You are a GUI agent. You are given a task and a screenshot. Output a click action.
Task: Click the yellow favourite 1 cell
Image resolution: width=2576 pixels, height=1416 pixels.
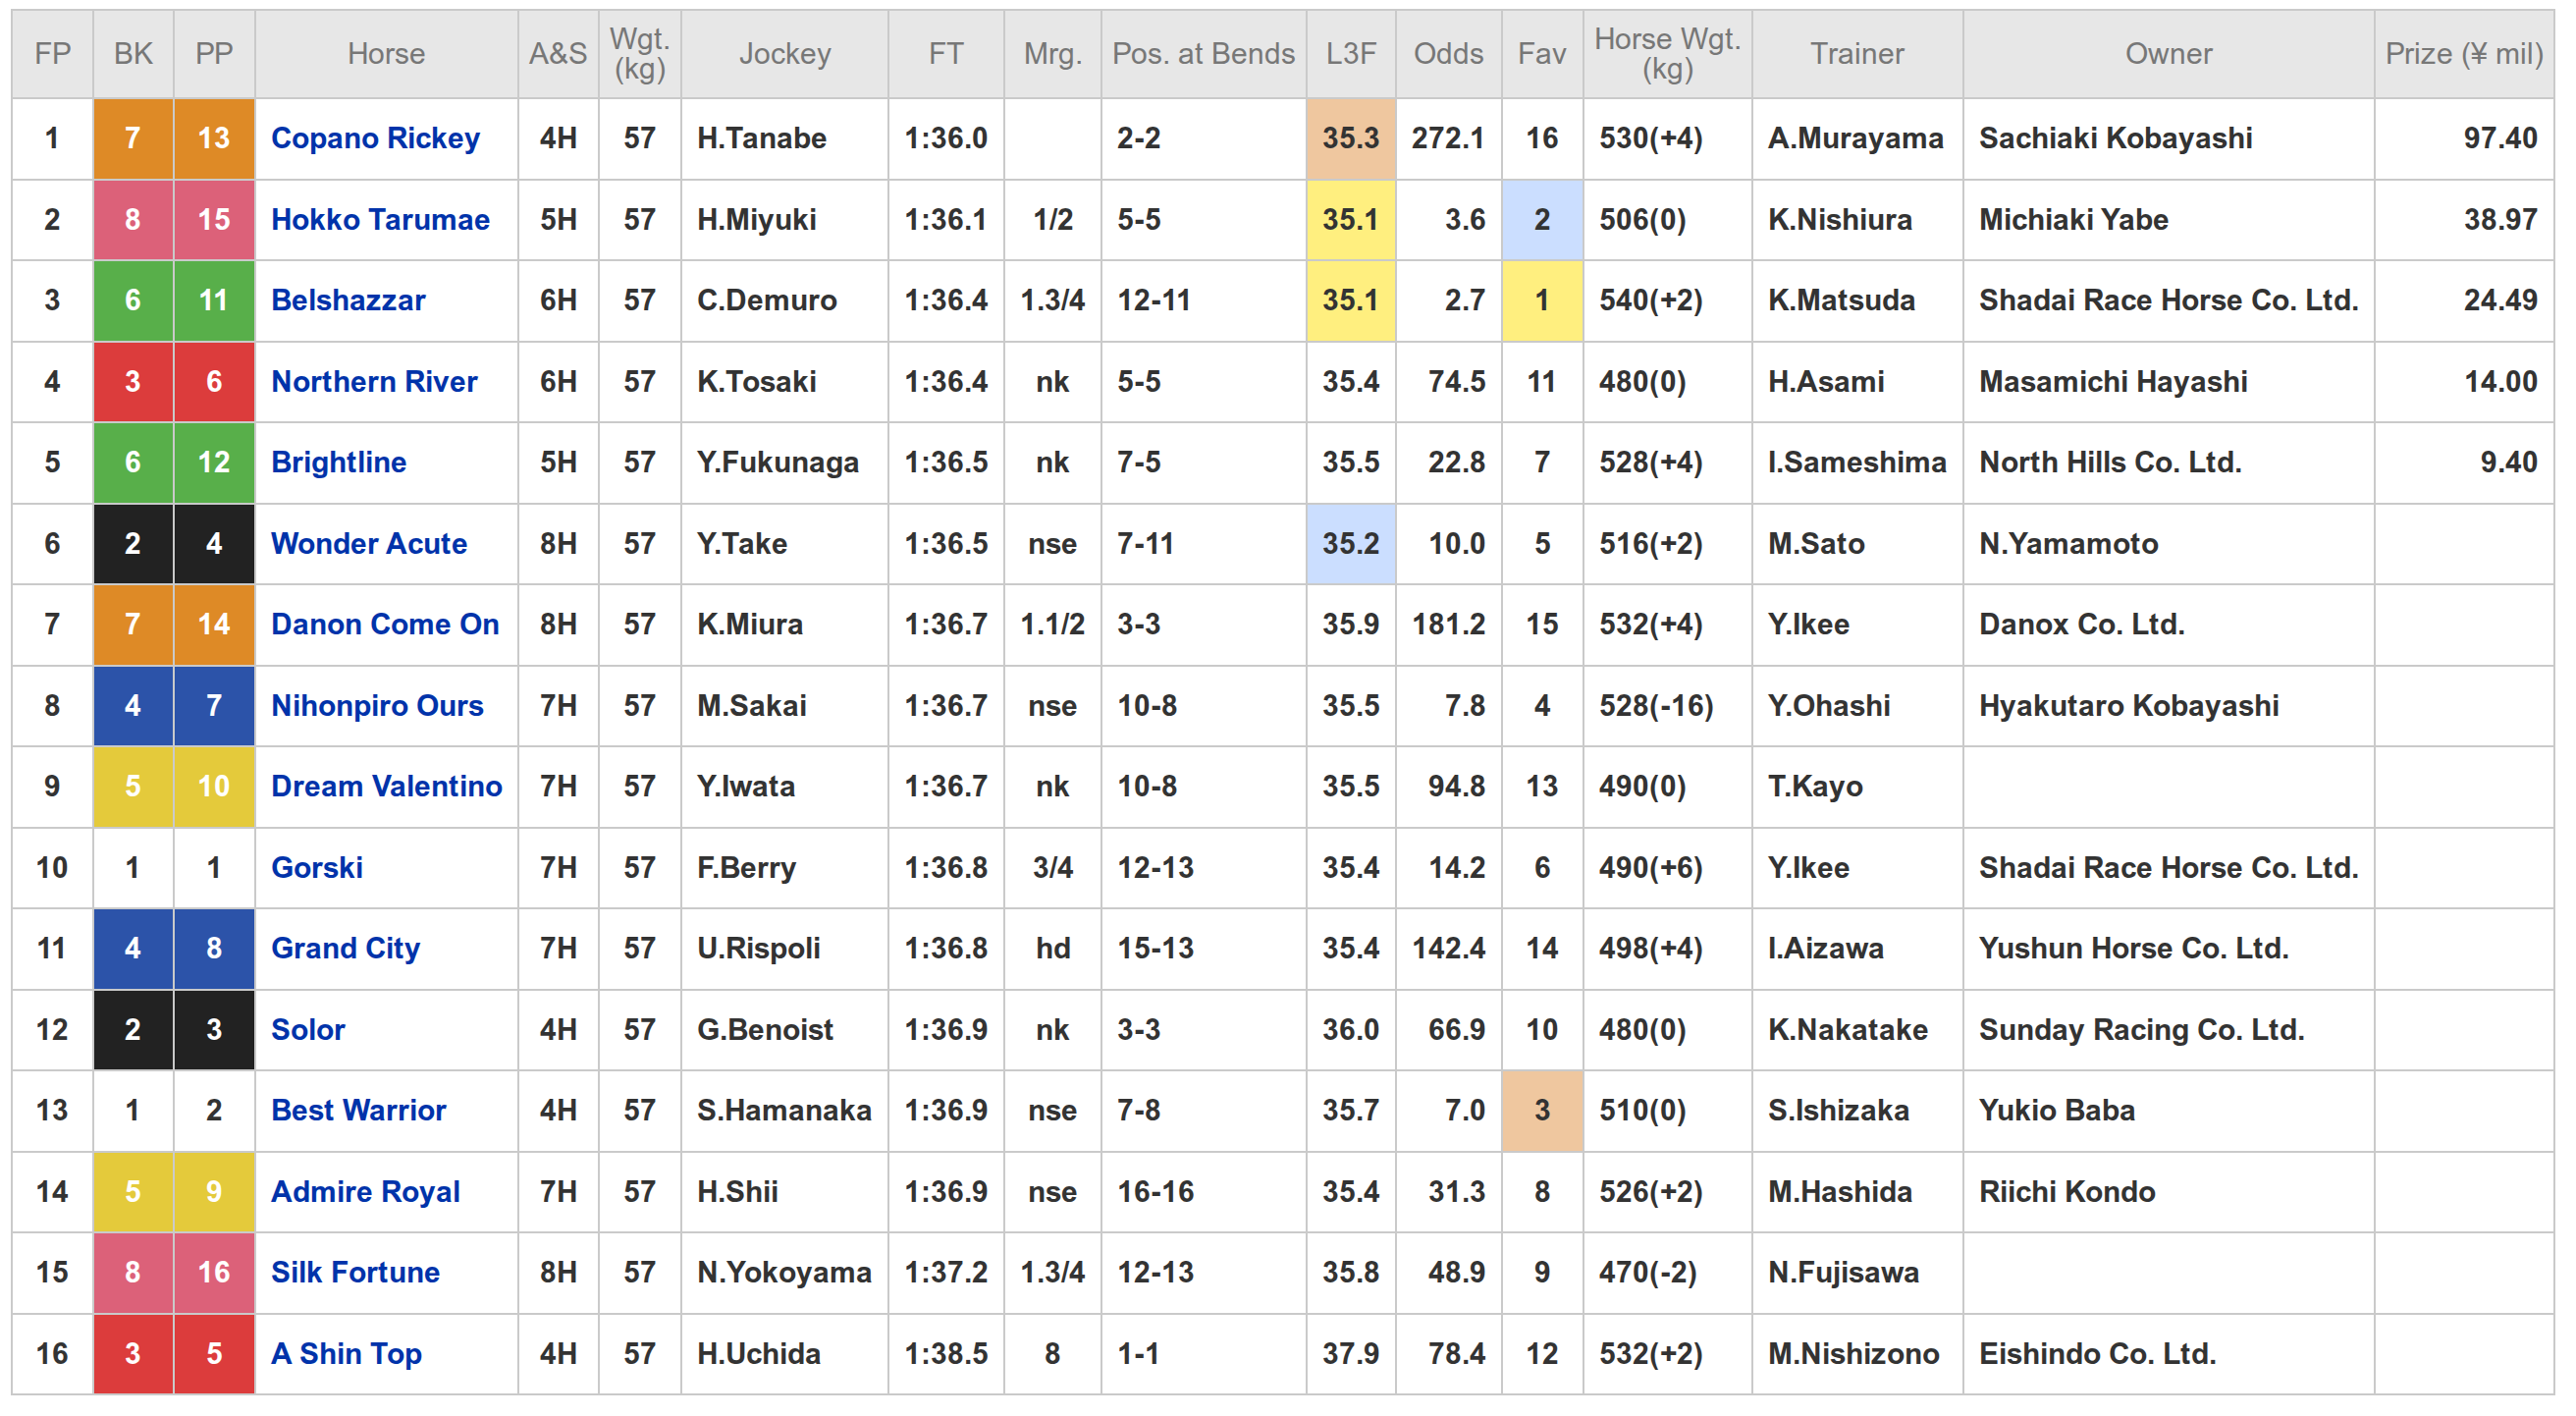click(x=1541, y=300)
